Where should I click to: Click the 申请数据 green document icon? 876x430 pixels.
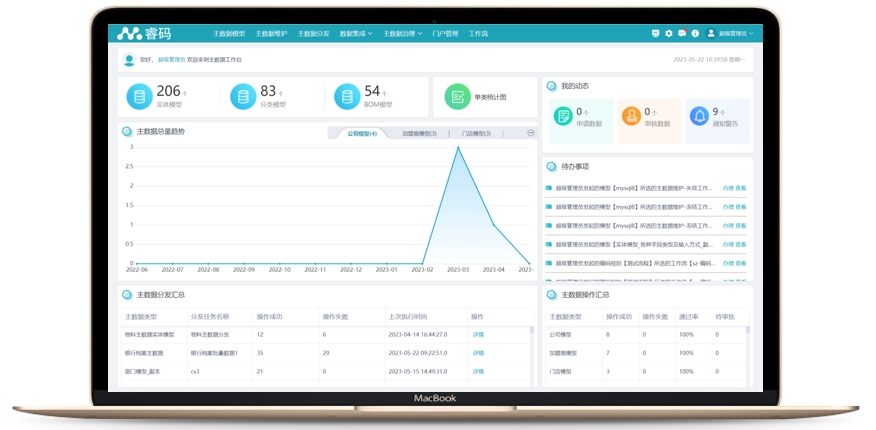point(563,116)
